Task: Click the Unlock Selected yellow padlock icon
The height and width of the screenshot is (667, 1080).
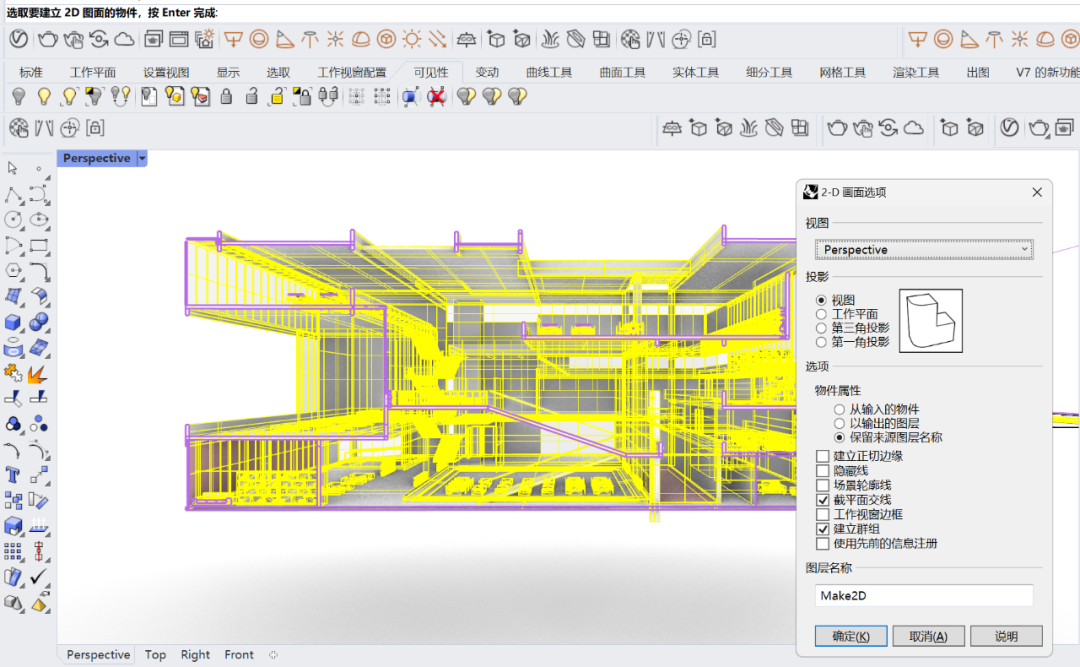Action: (276, 96)
